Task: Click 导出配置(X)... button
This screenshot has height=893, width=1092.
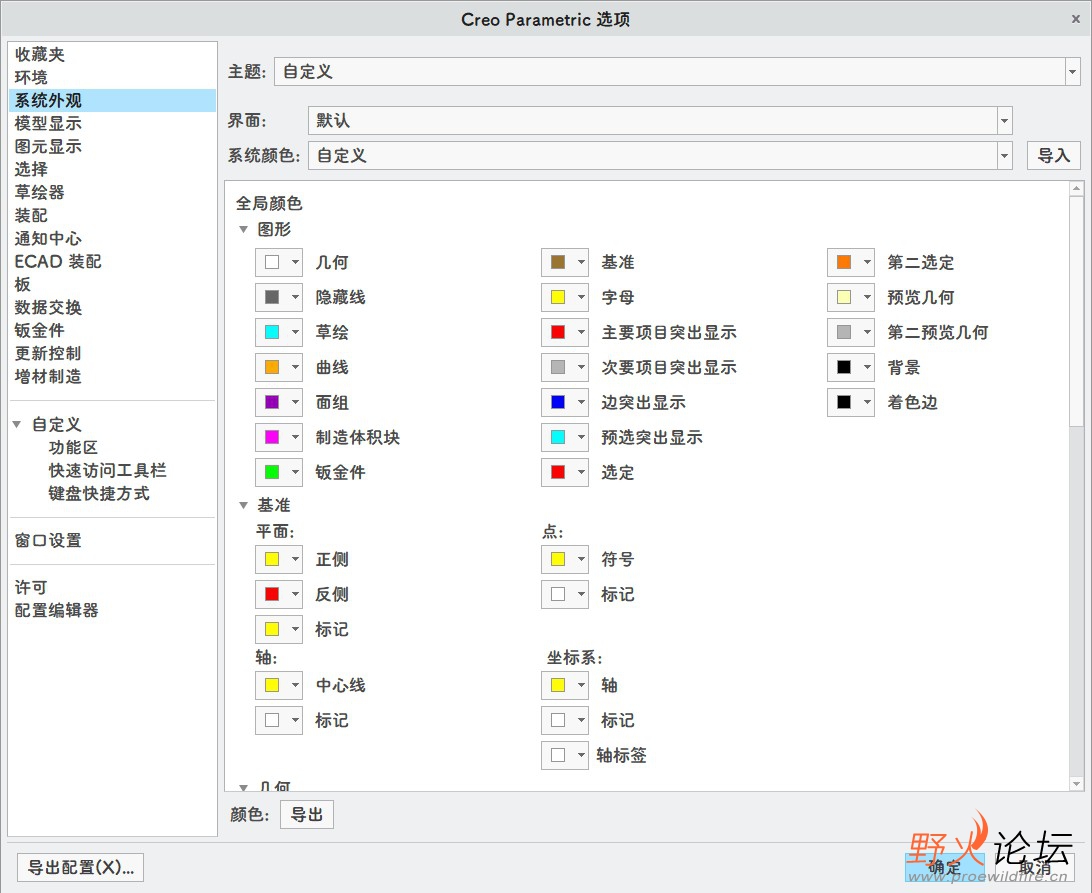Action: tap(80, 867)
